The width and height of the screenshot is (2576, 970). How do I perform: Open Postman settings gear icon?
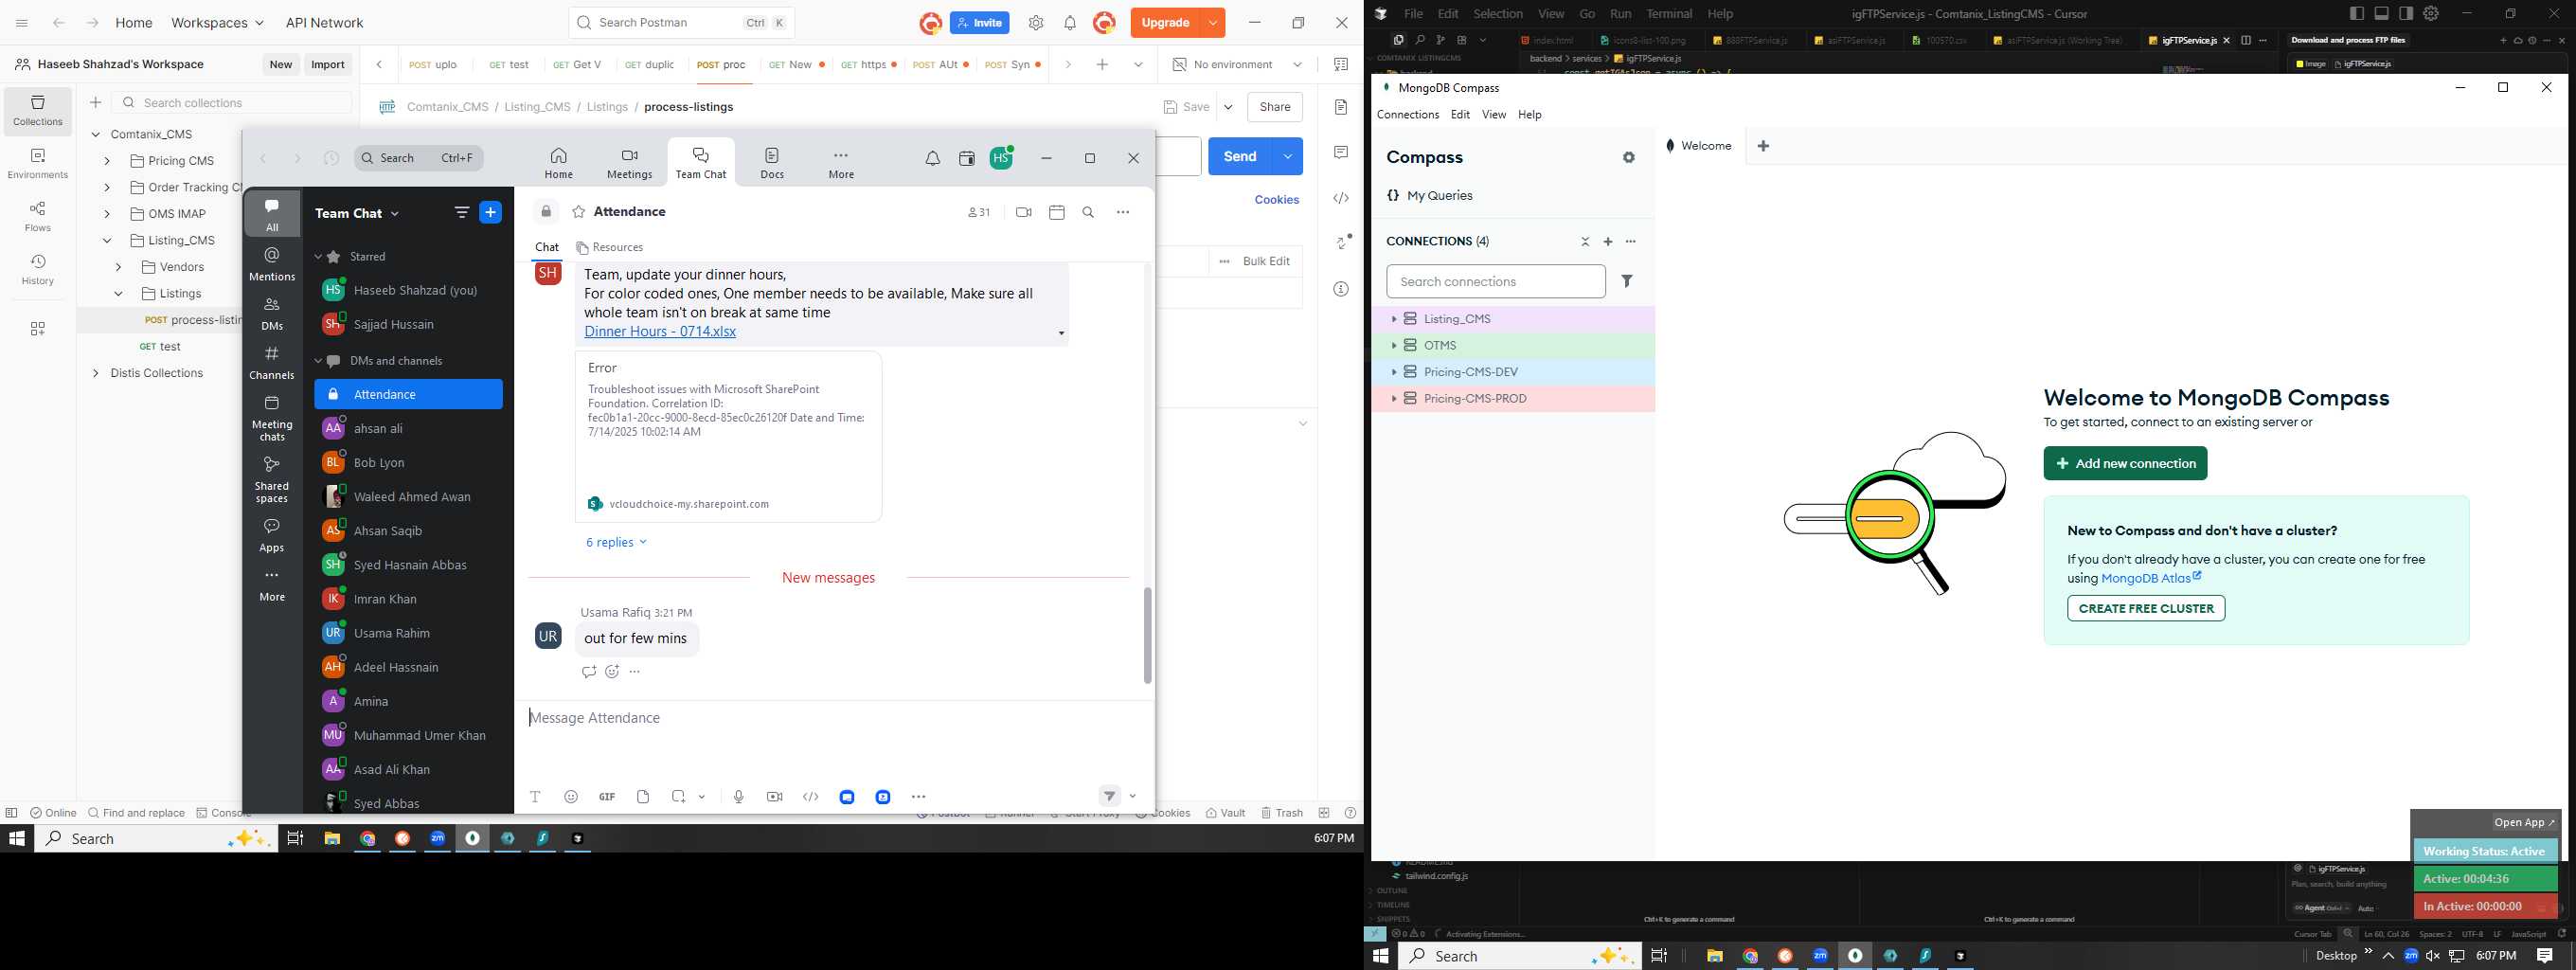pos(1036,23)
